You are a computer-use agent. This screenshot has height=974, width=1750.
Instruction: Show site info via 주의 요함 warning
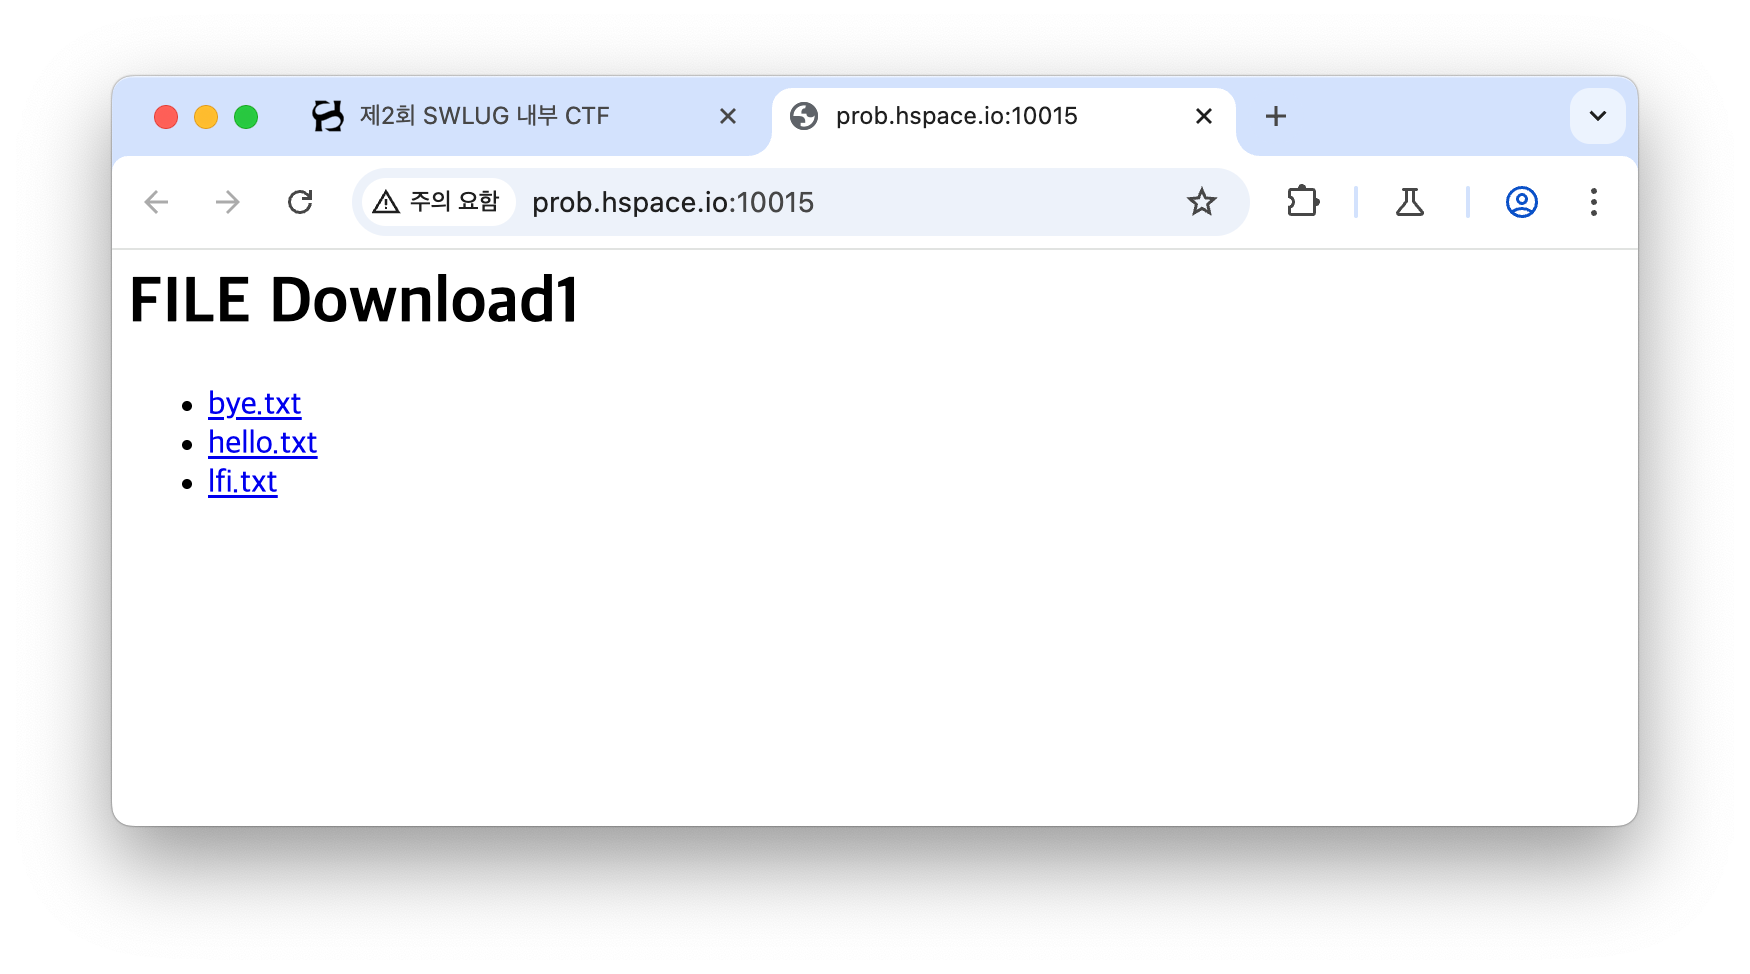point(436,202)
